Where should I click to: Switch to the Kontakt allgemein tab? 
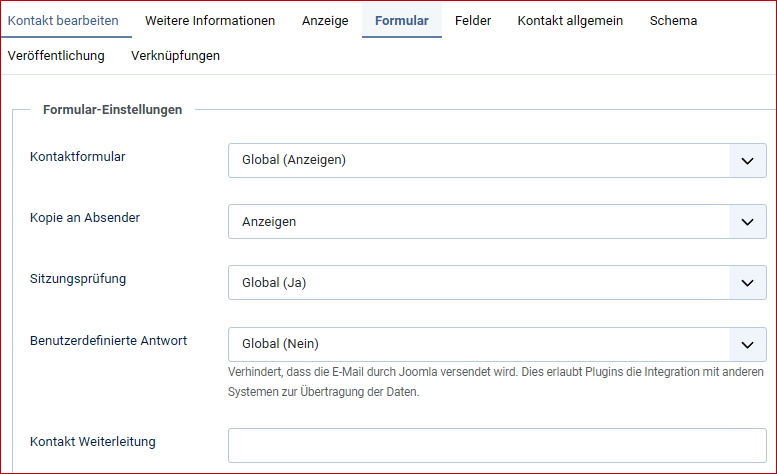pyautogui.click(x=570, y=20)
